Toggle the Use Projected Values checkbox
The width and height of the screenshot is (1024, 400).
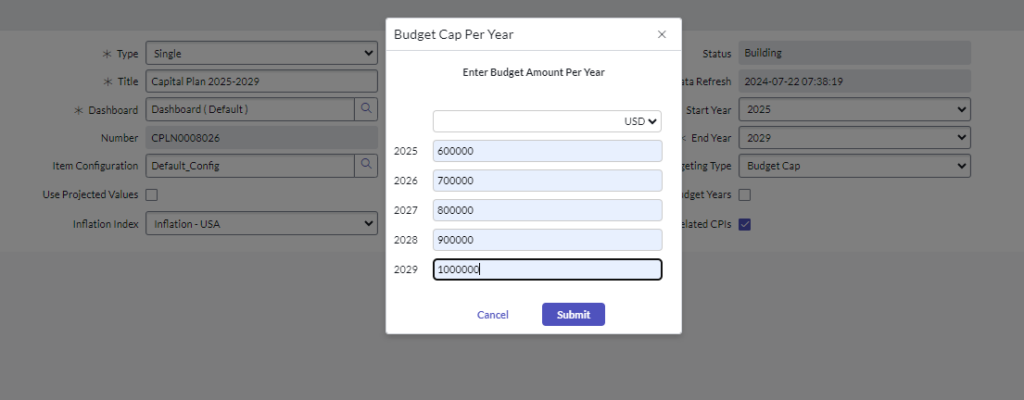tap(152, 195)
